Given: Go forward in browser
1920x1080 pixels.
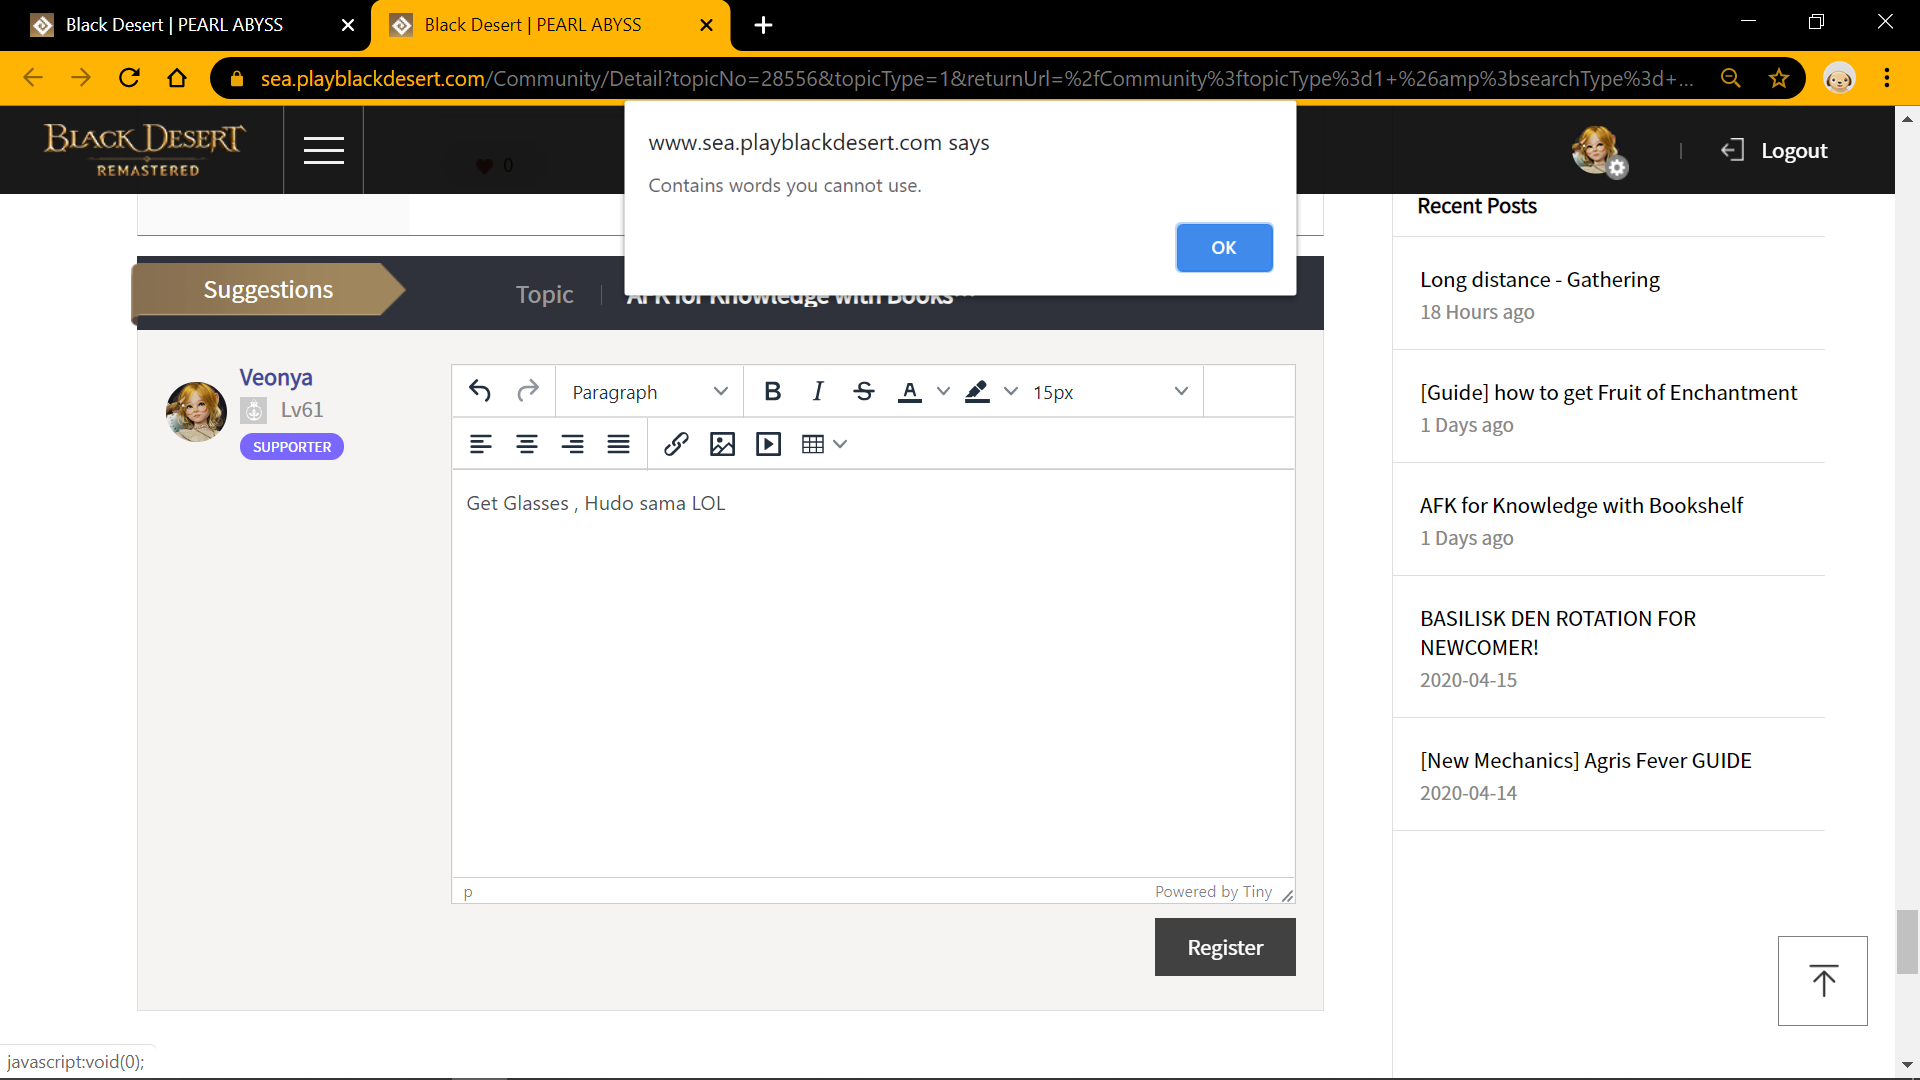Looking at the screenshot, I should pos(81,78).
